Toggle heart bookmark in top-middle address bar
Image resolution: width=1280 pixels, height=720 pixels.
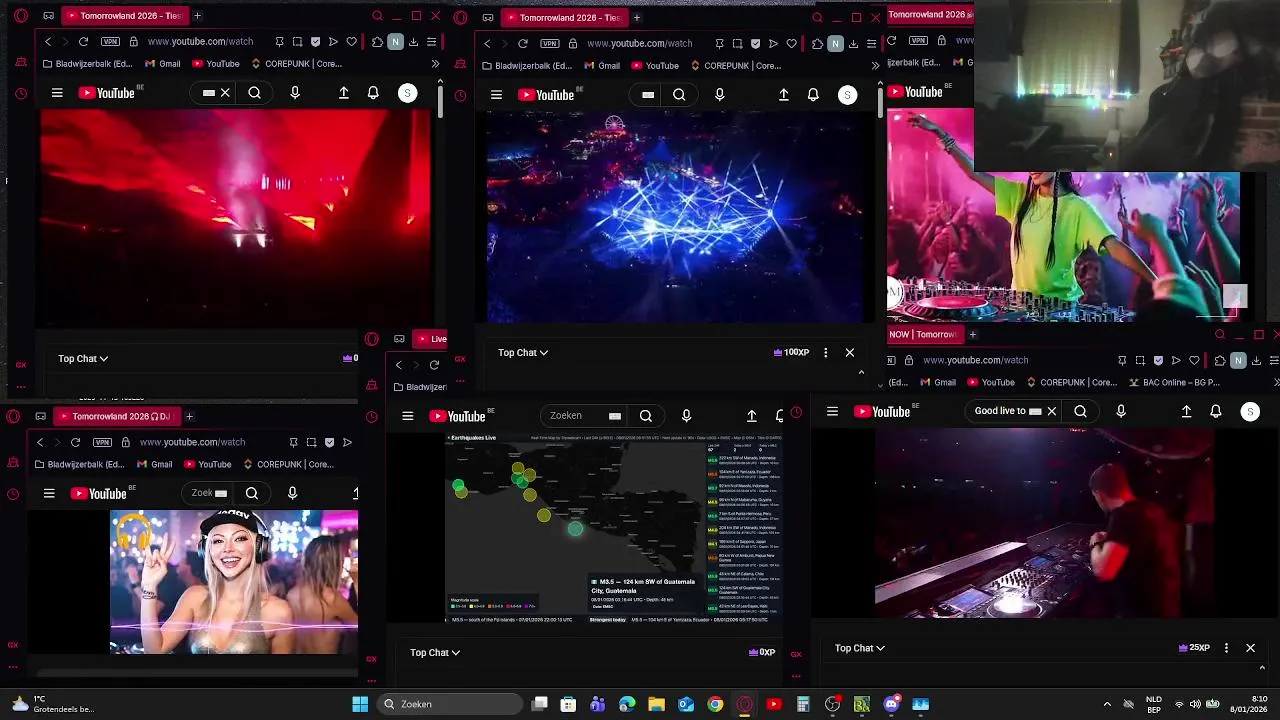point(791,43)
